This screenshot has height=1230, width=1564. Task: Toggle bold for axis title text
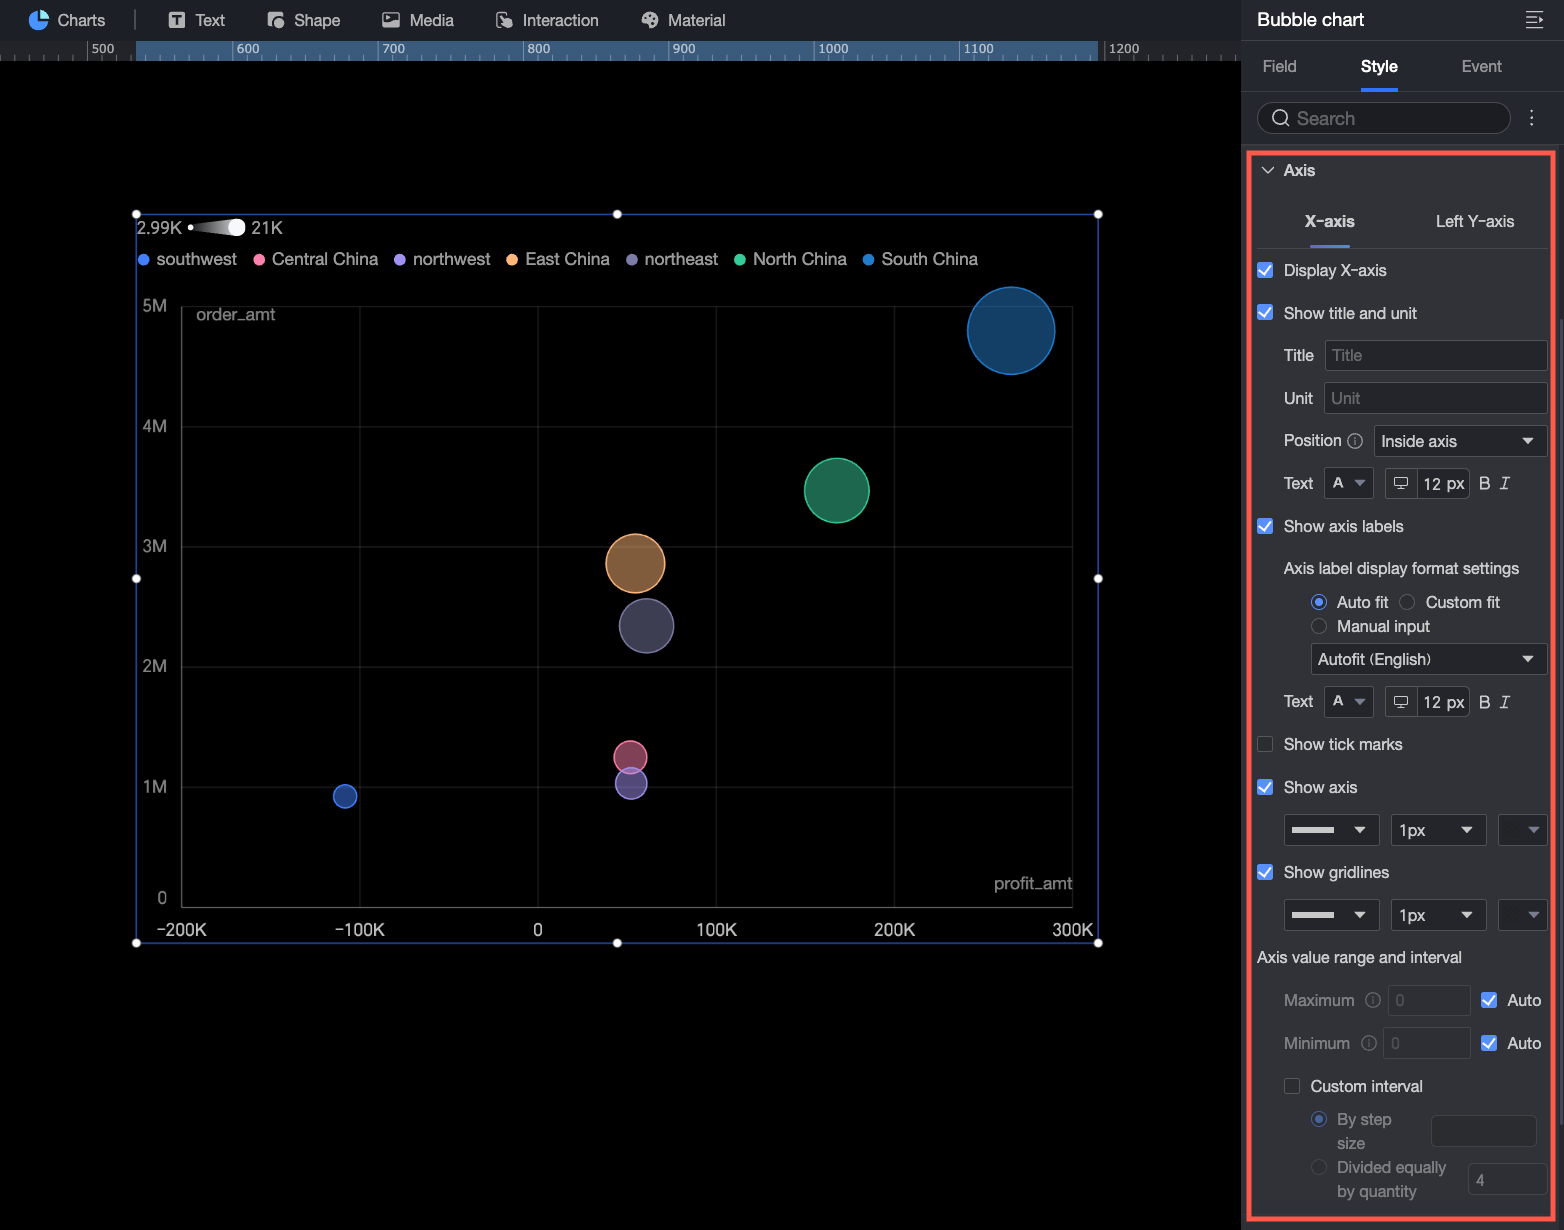[x=1484, y=484]
